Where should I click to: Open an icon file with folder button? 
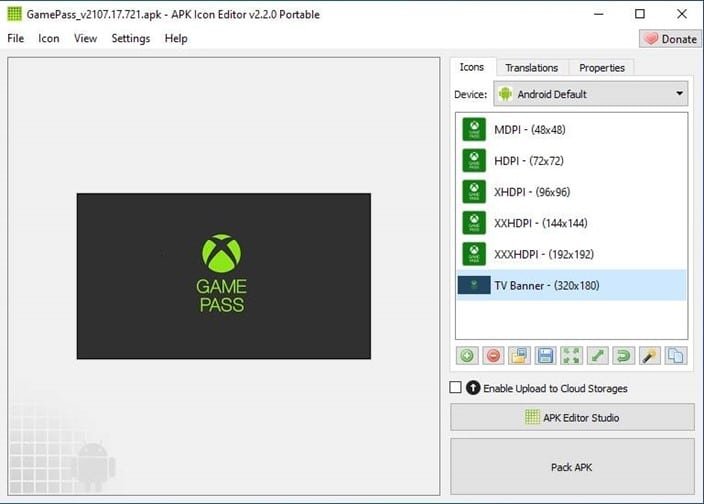click(x=519, y=356)
